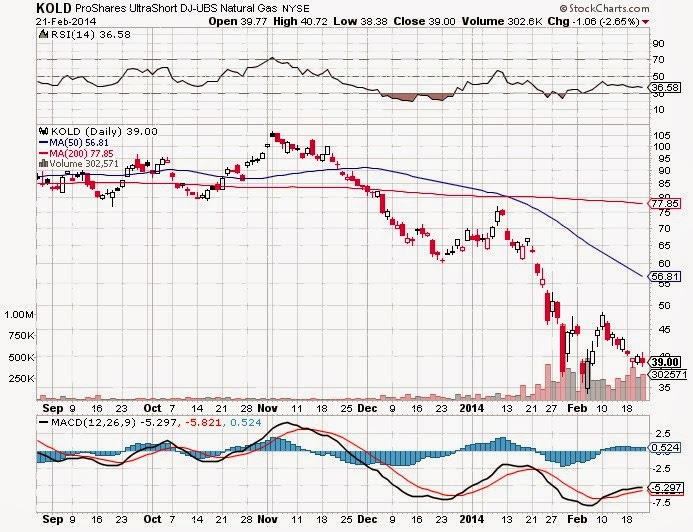
Task: Click the 2014 label on price axis
Action: click(x=472, y=408)
